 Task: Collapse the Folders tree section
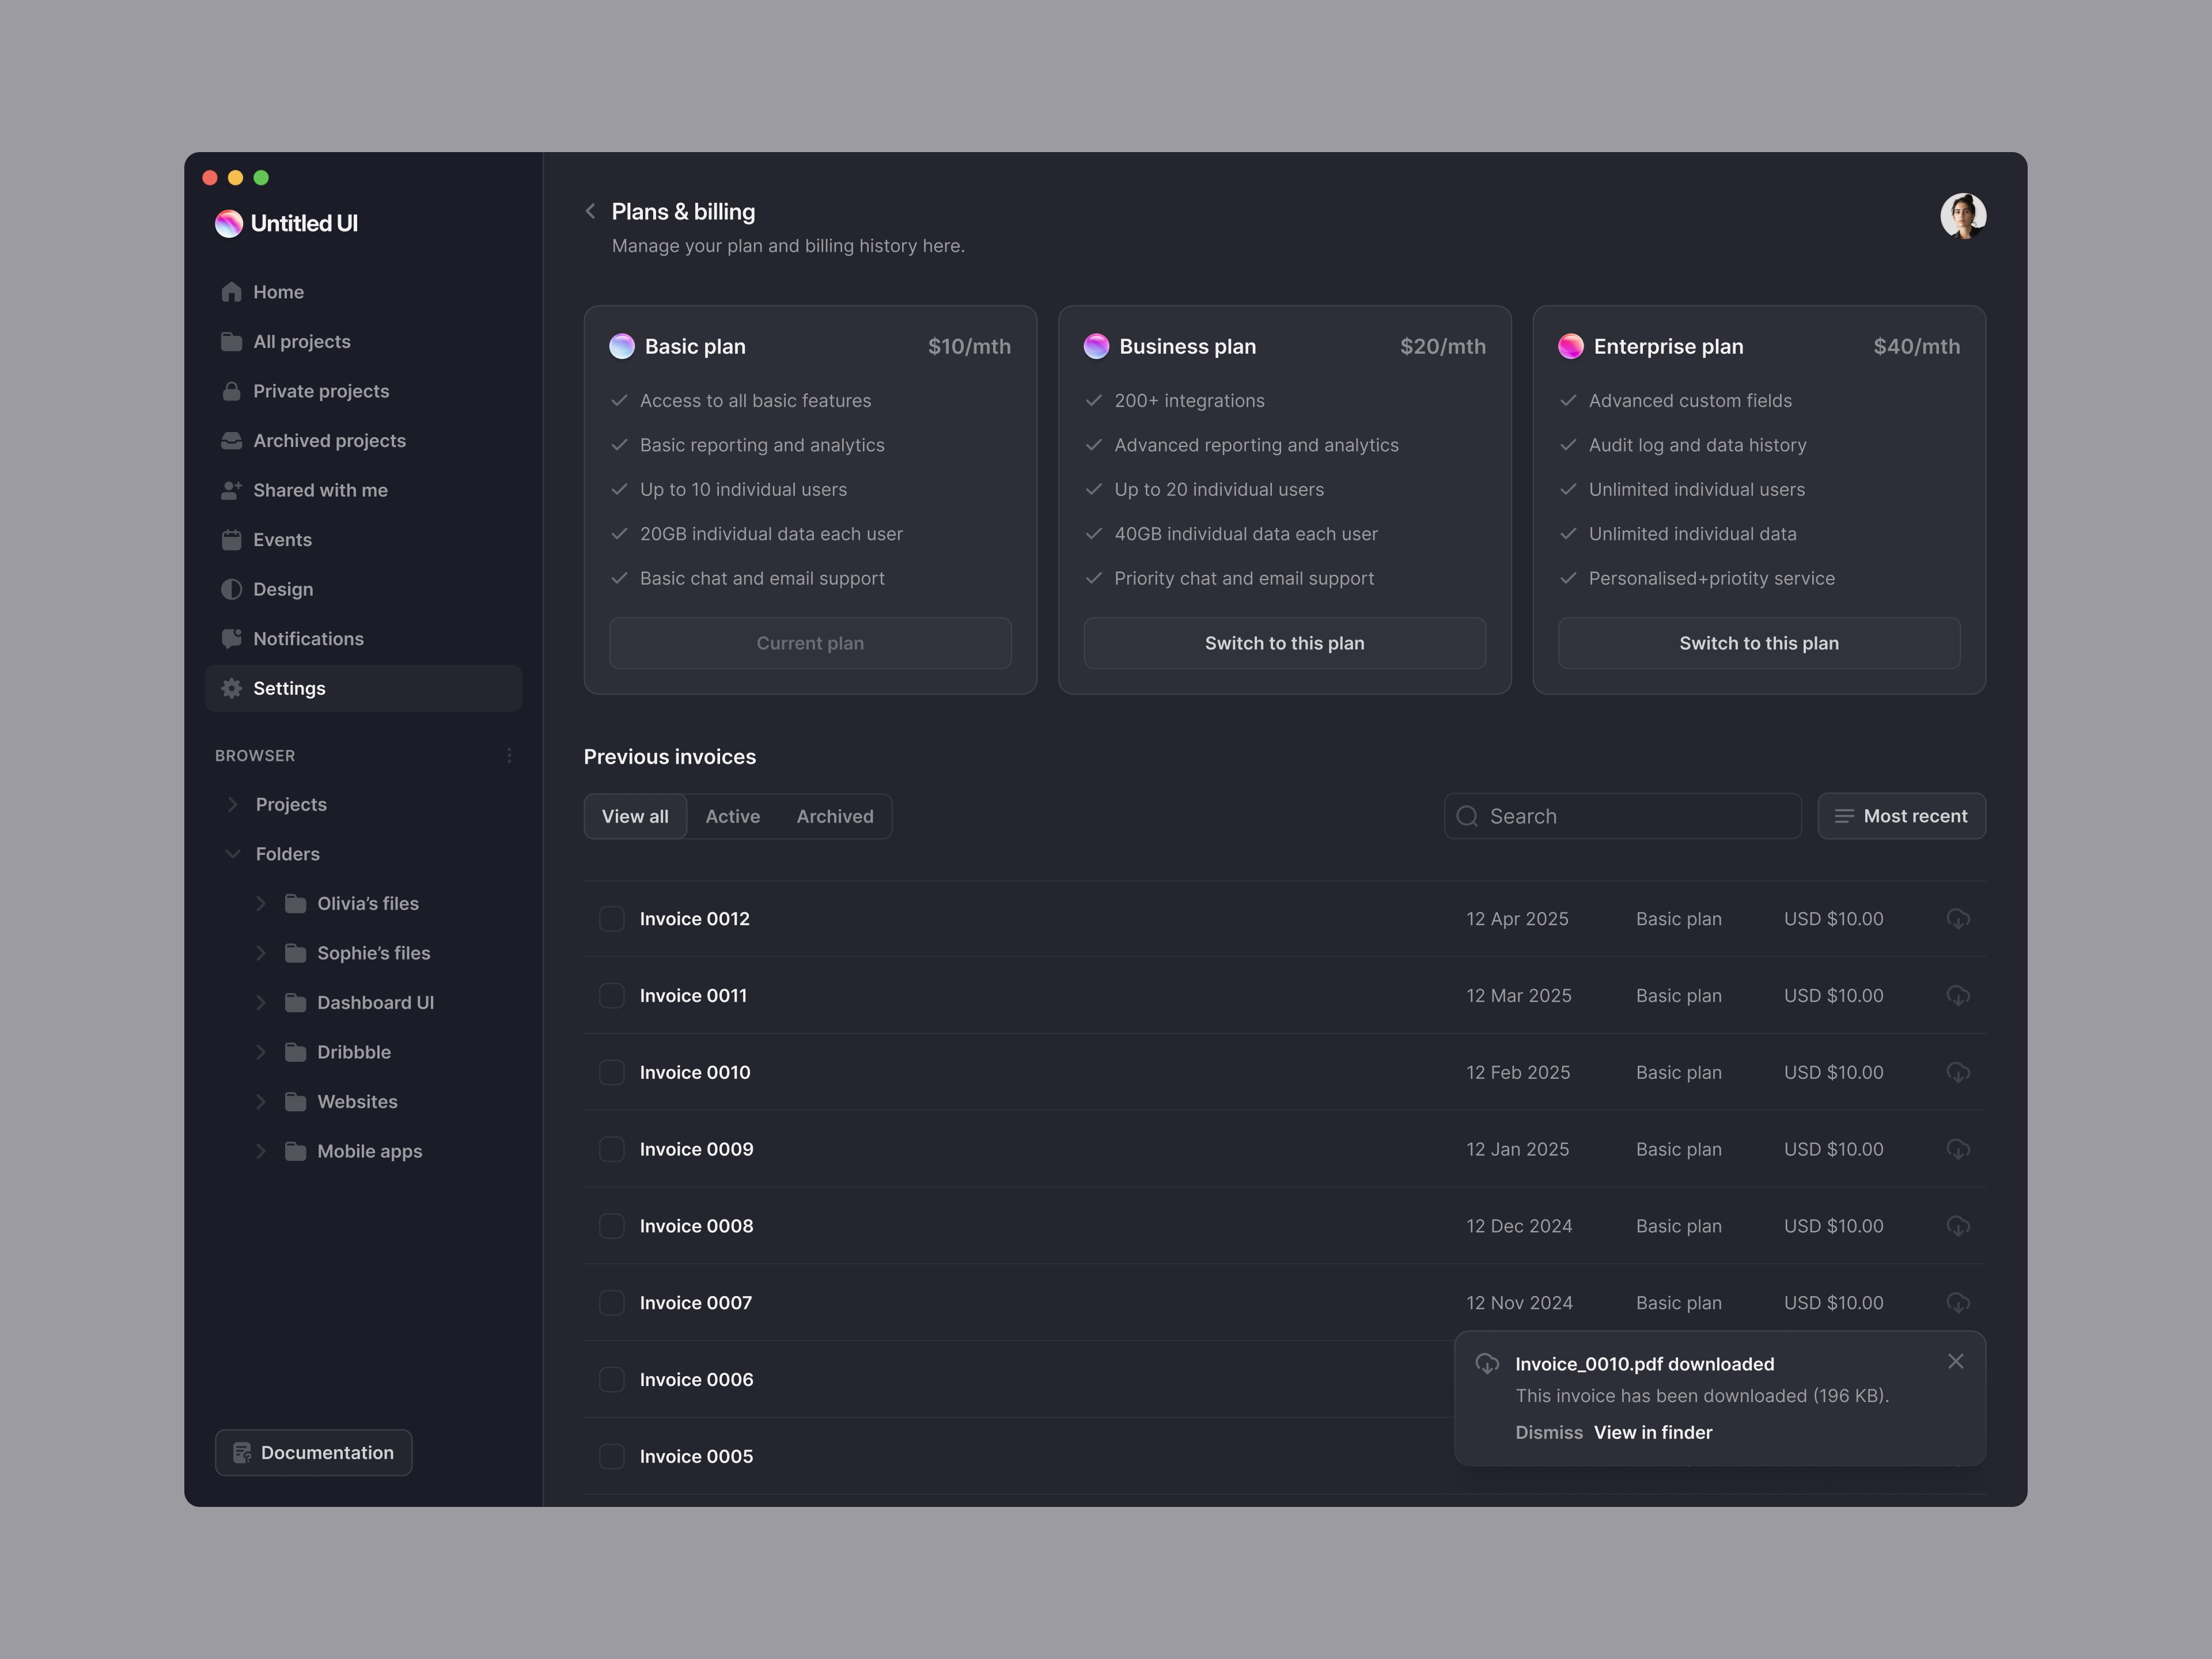(232, 853)
